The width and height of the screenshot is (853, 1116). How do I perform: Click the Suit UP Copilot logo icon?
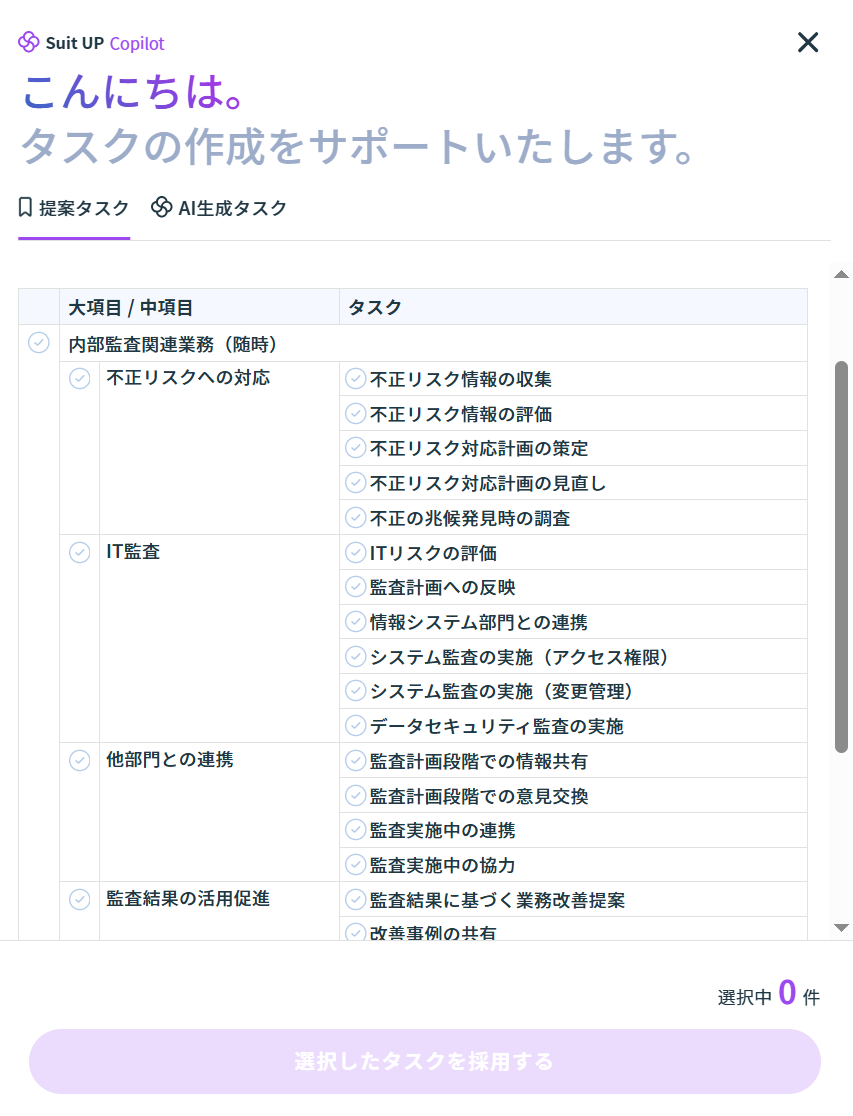(29, 43)
